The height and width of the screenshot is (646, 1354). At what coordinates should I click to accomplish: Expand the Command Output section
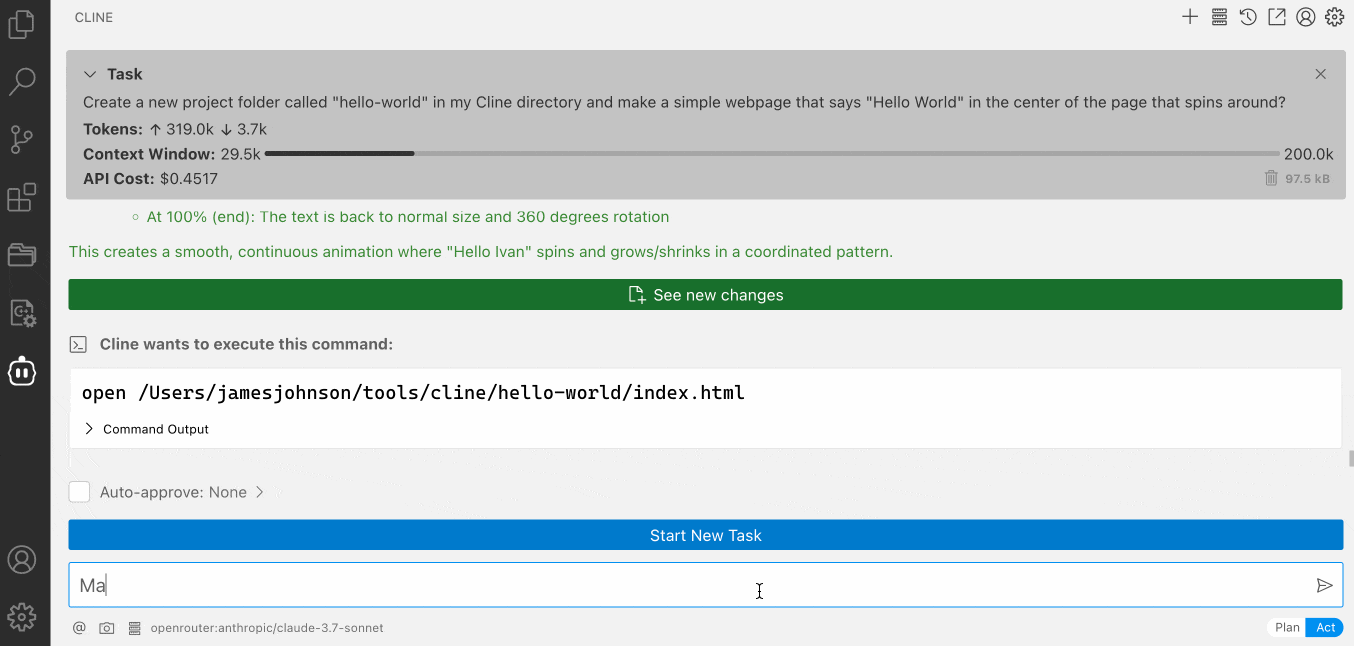[89, 429]
